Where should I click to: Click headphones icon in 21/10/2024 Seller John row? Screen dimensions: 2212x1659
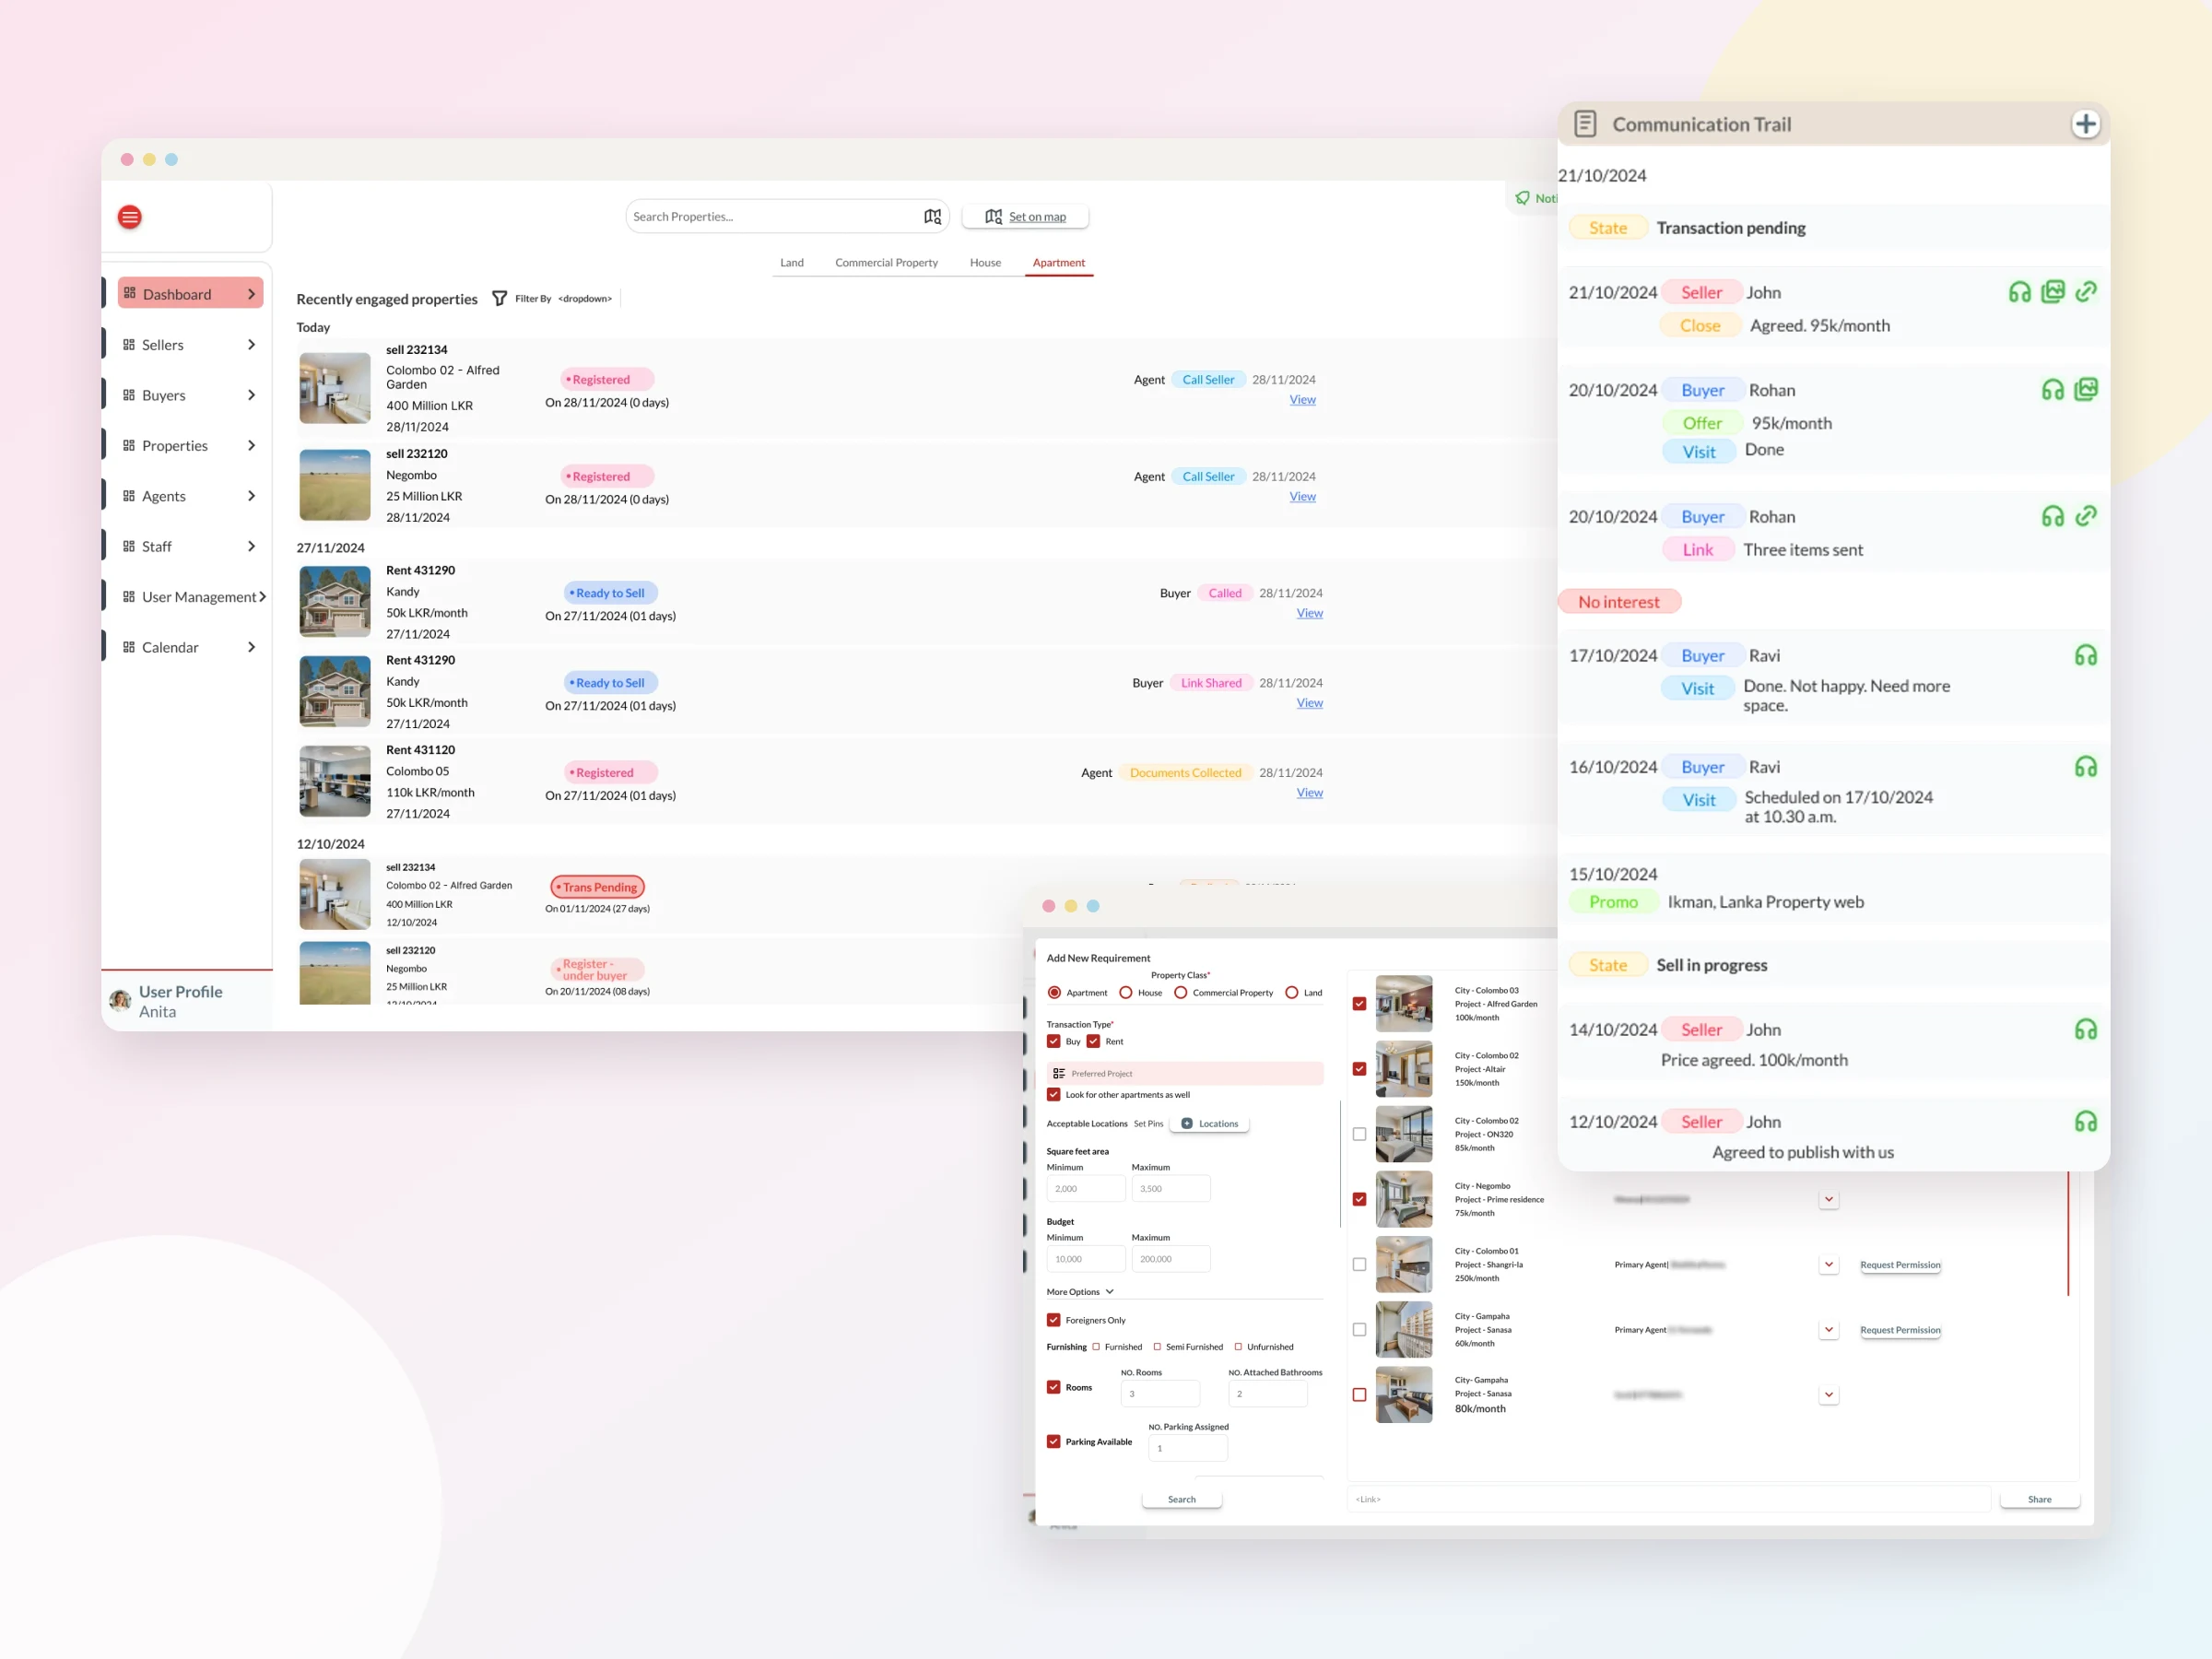[2020, 292]
